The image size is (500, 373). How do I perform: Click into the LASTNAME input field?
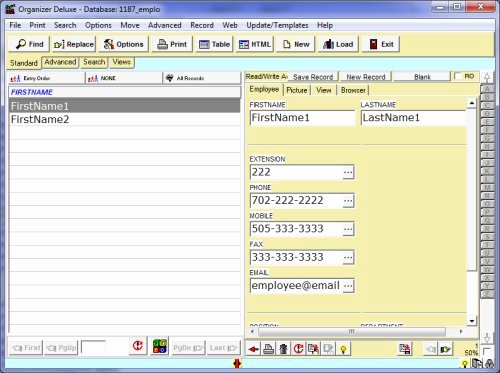(x=413, y=118)
